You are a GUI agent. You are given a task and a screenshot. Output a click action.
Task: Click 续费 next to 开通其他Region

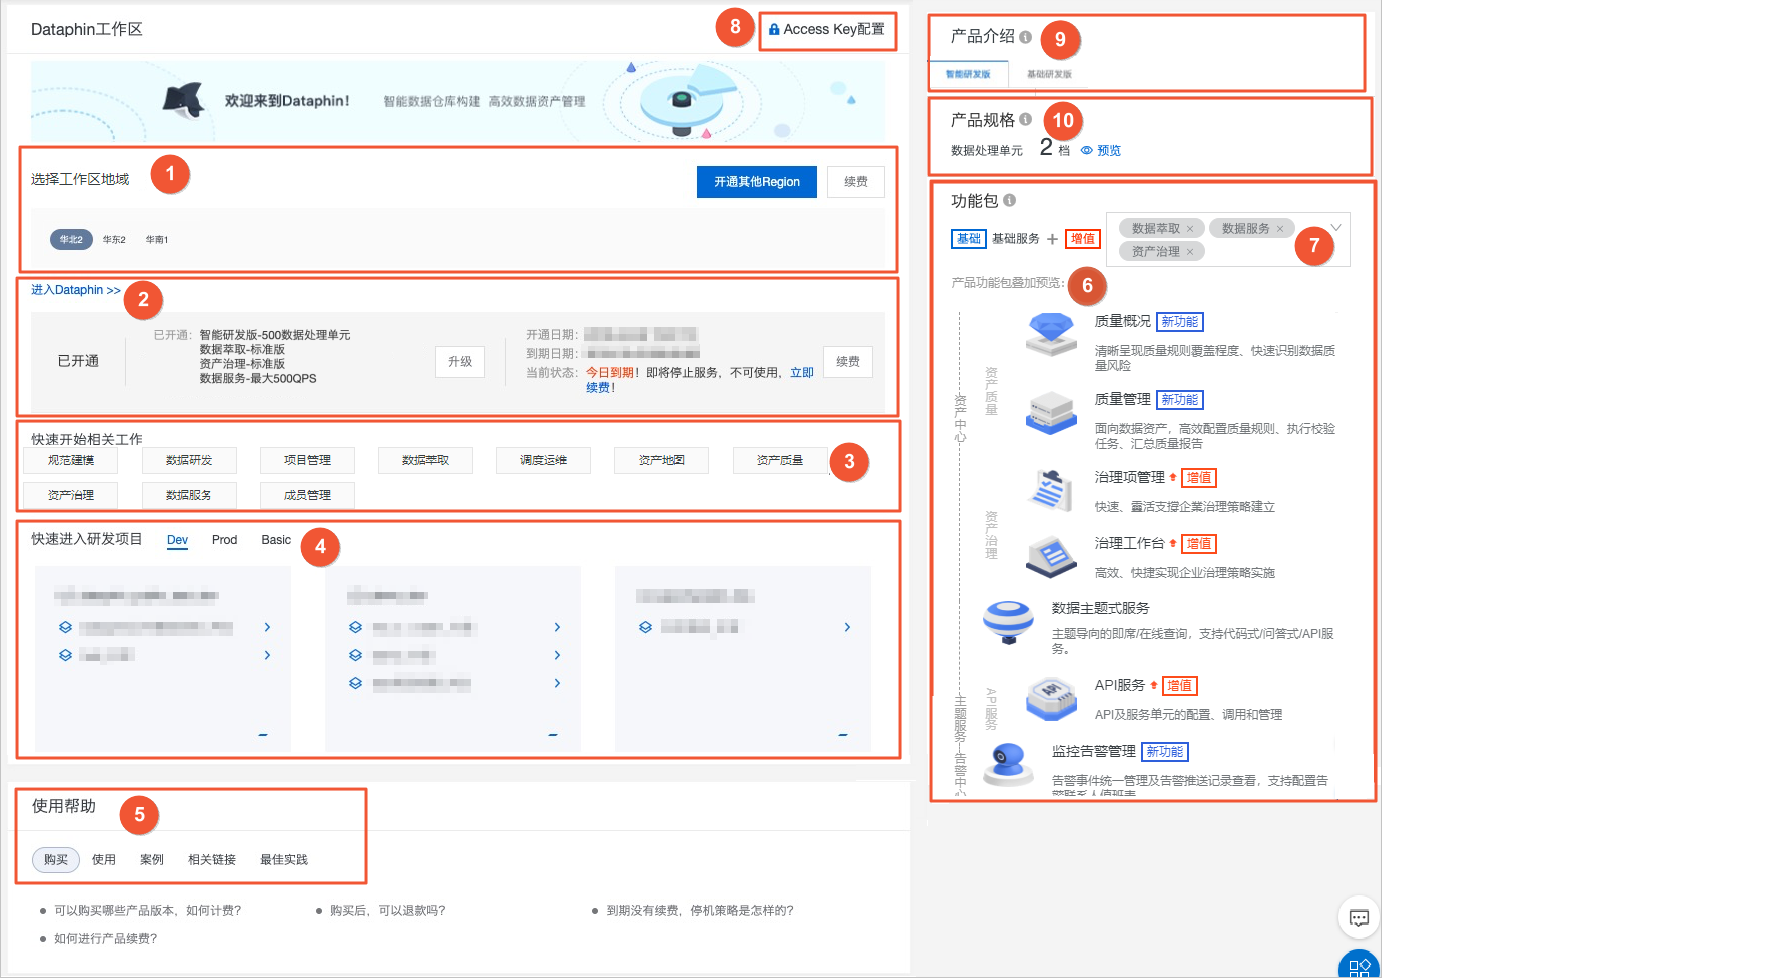tap(856, 182)
